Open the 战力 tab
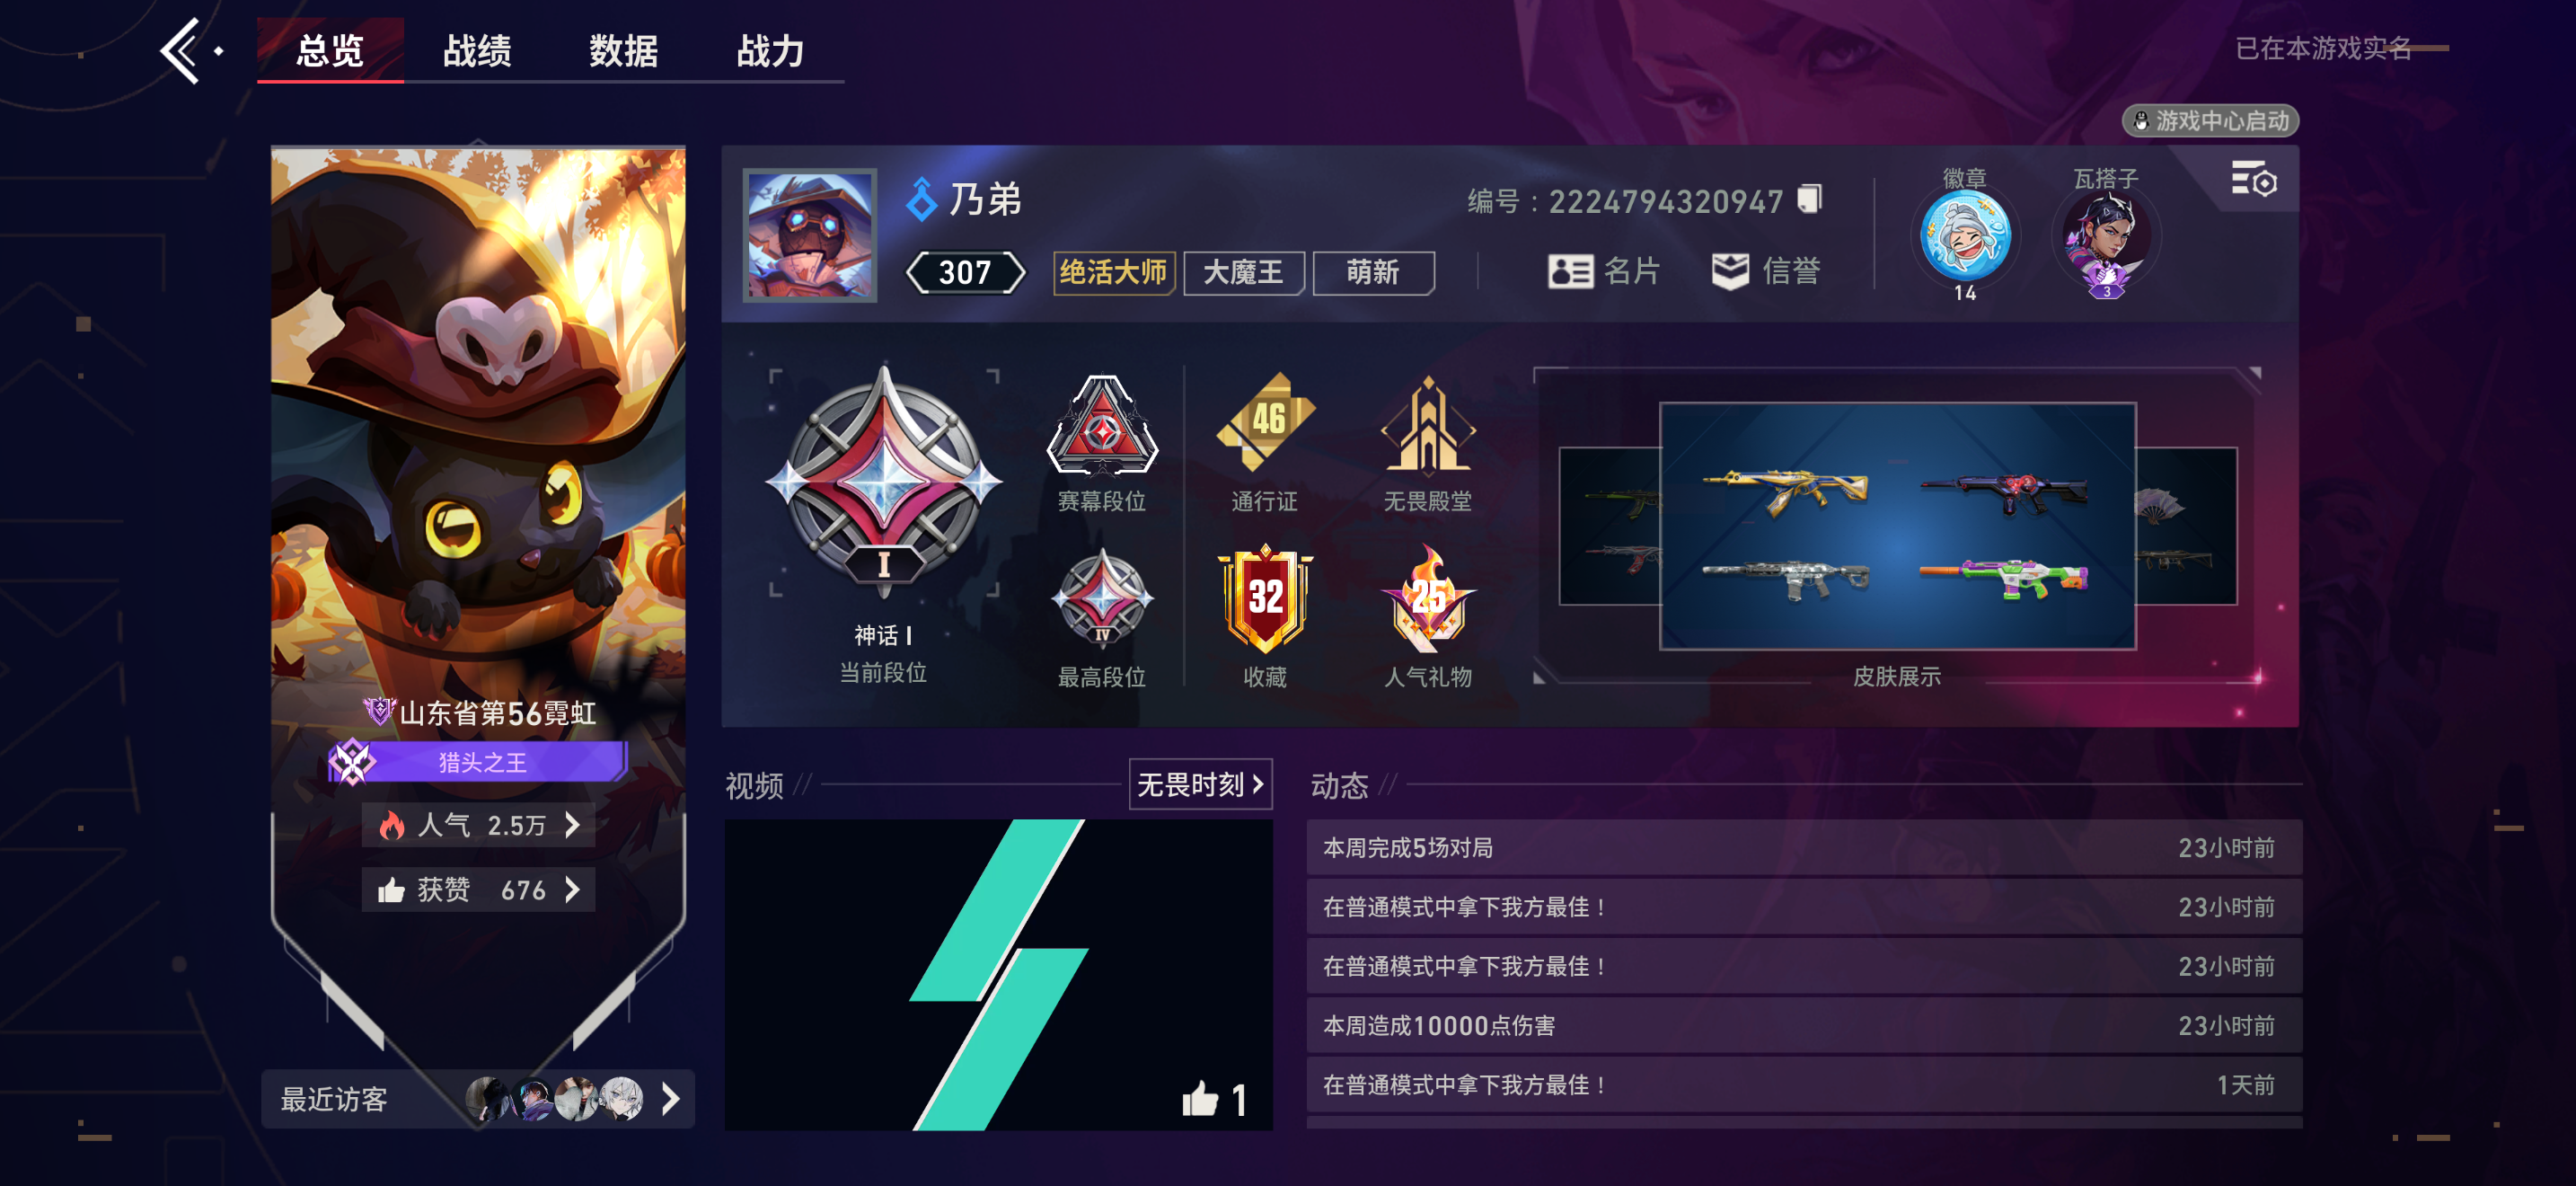This screenshot has height=1186, width=2576. coord(770,50)
